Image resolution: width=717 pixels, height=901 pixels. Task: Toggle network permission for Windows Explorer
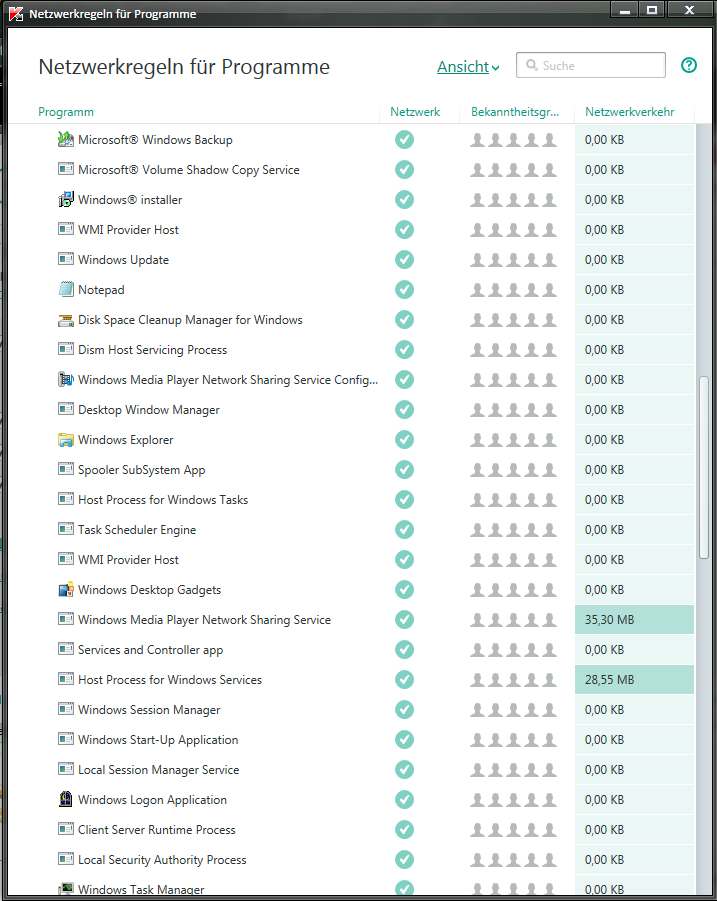point(404,440)
